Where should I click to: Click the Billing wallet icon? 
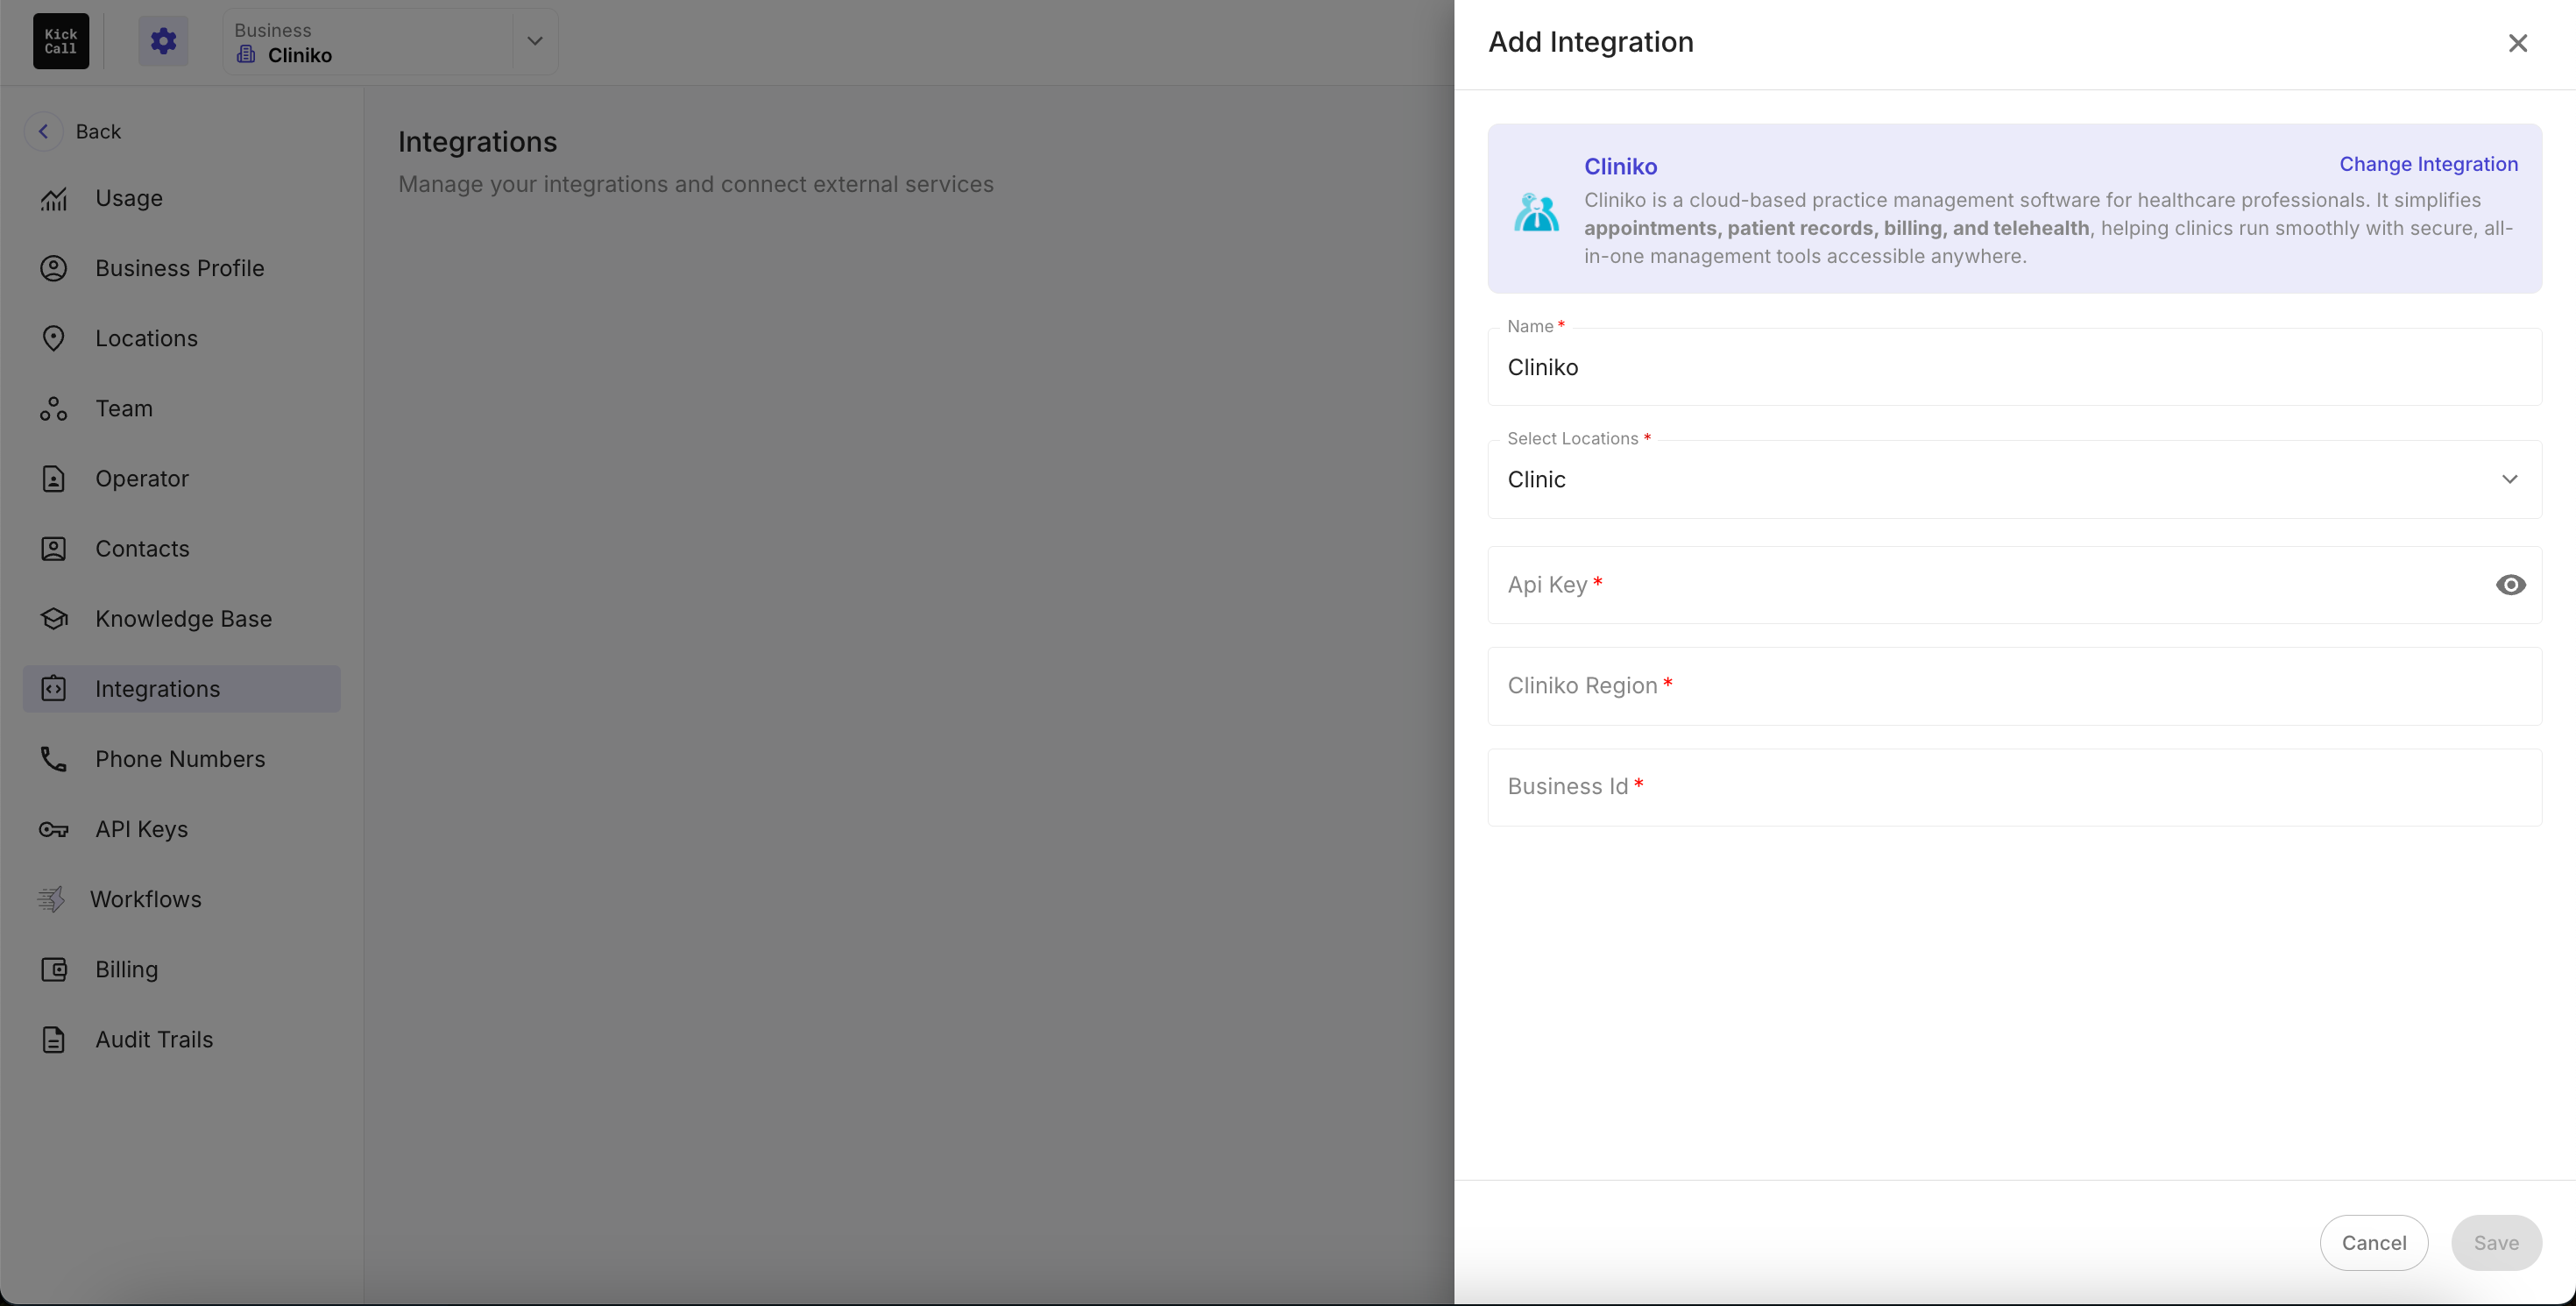coord(54,969)
